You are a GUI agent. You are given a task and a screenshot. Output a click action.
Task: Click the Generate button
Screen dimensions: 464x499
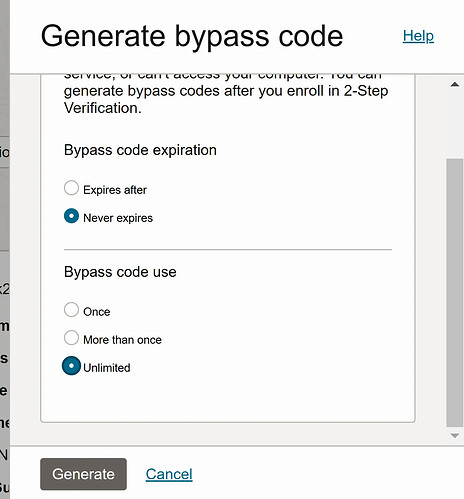pyautogui.click(x=83, y=474)
